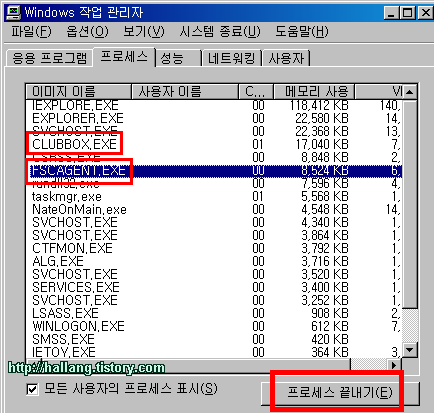Click the horizontal scrollbar right arrow

pyautogui.click(x=394, y=365)
